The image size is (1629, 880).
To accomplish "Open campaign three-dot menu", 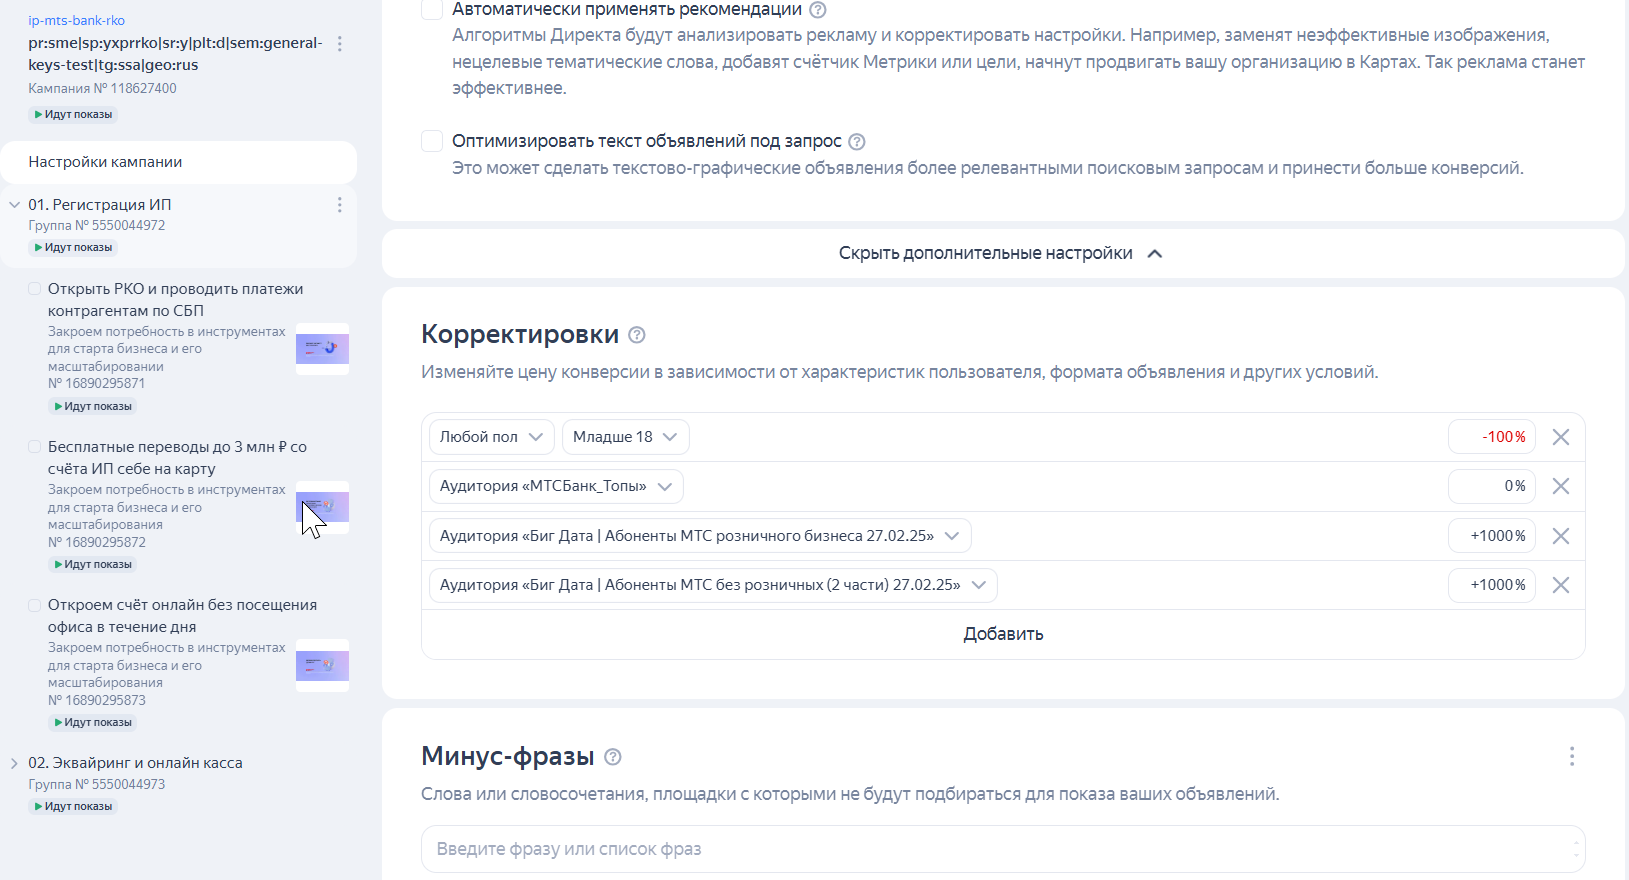I will 340,44.
